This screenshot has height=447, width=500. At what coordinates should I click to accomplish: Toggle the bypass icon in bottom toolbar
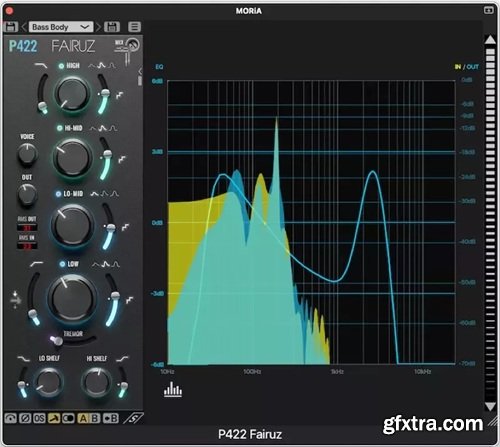coord(11,418)
